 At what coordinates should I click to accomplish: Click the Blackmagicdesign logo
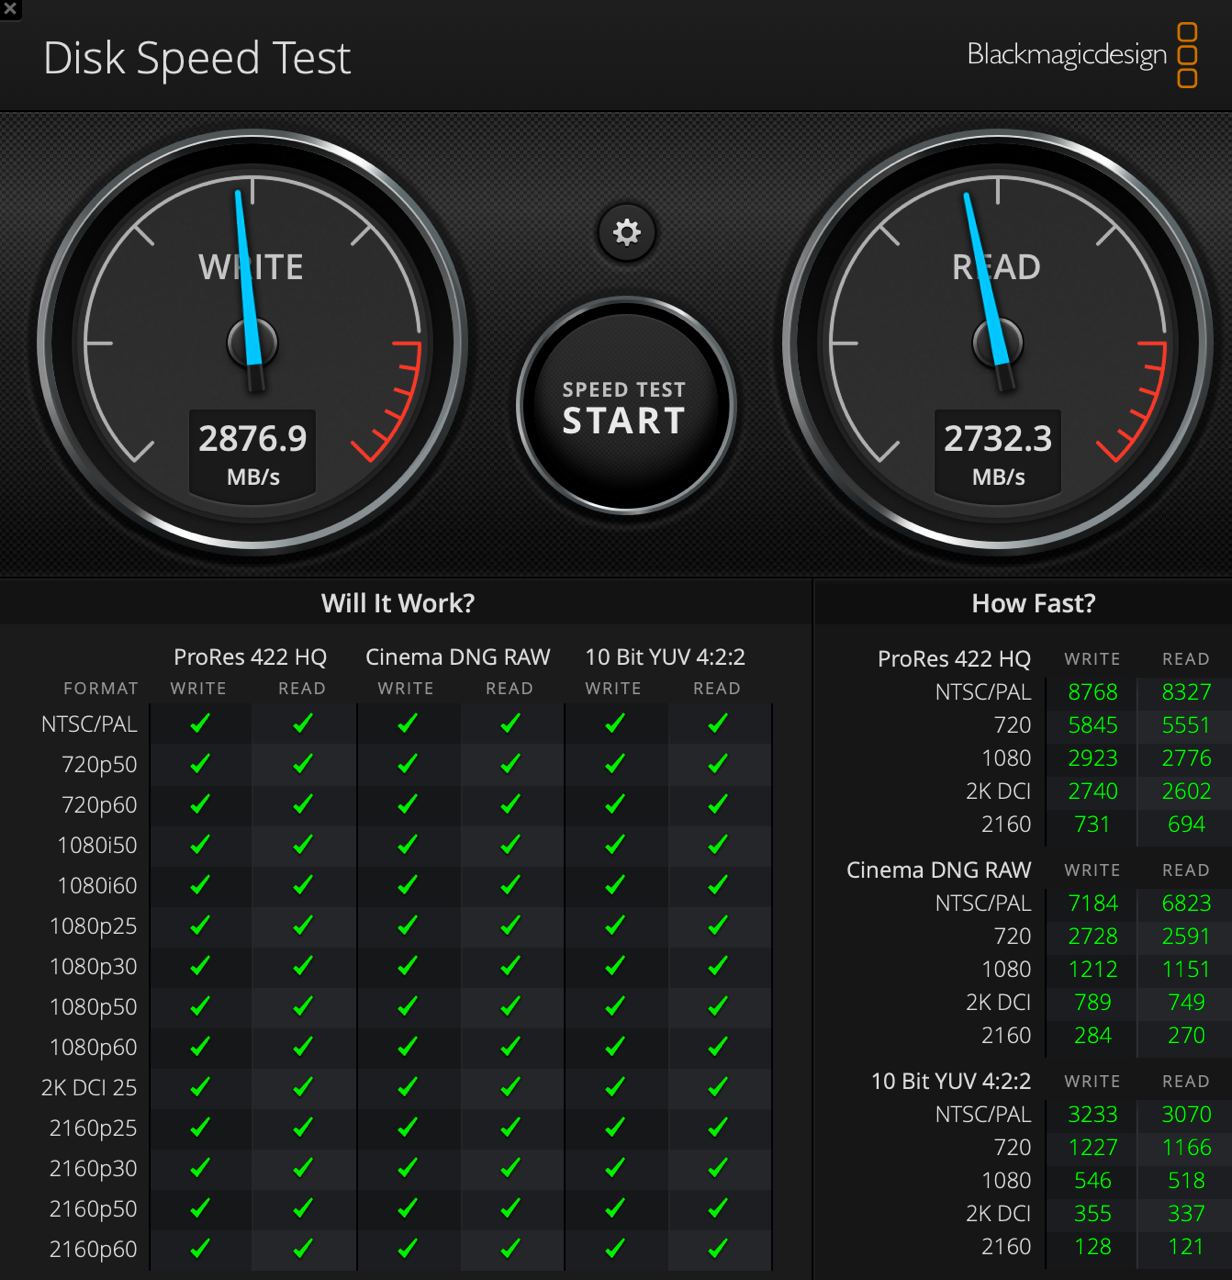1082,55
